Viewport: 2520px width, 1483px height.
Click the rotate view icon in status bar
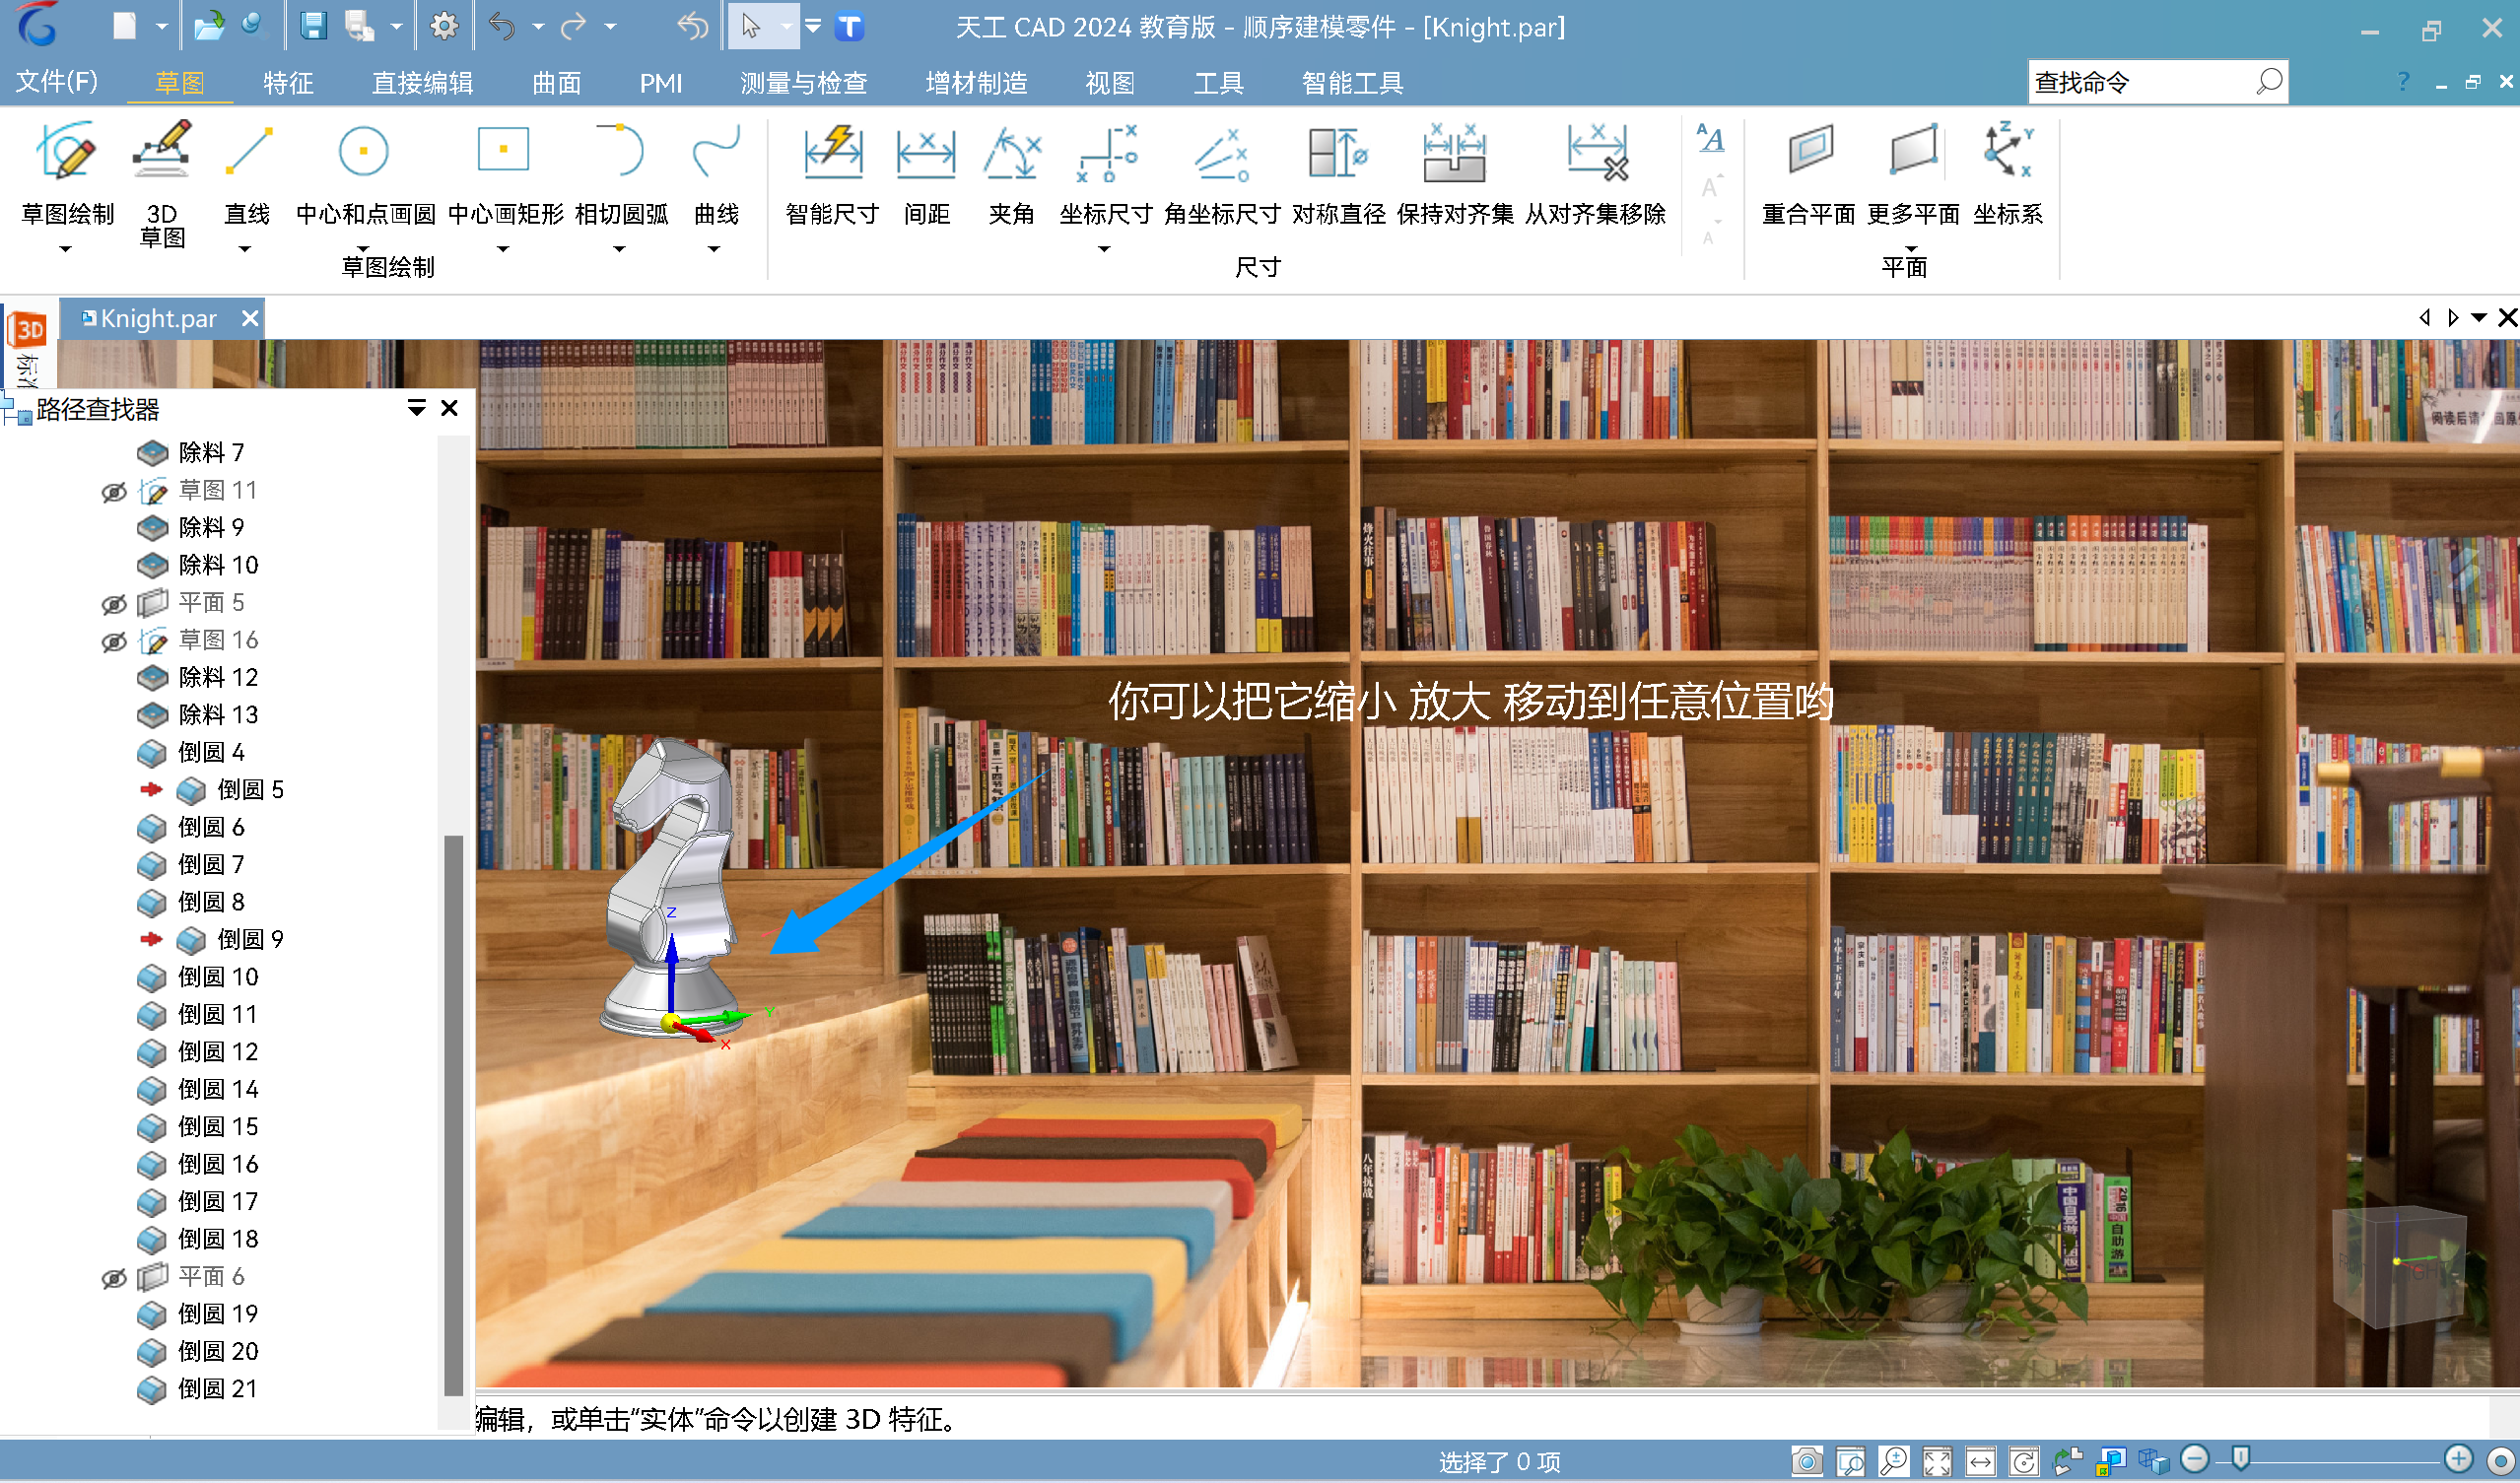[x=2024, y=1461]
